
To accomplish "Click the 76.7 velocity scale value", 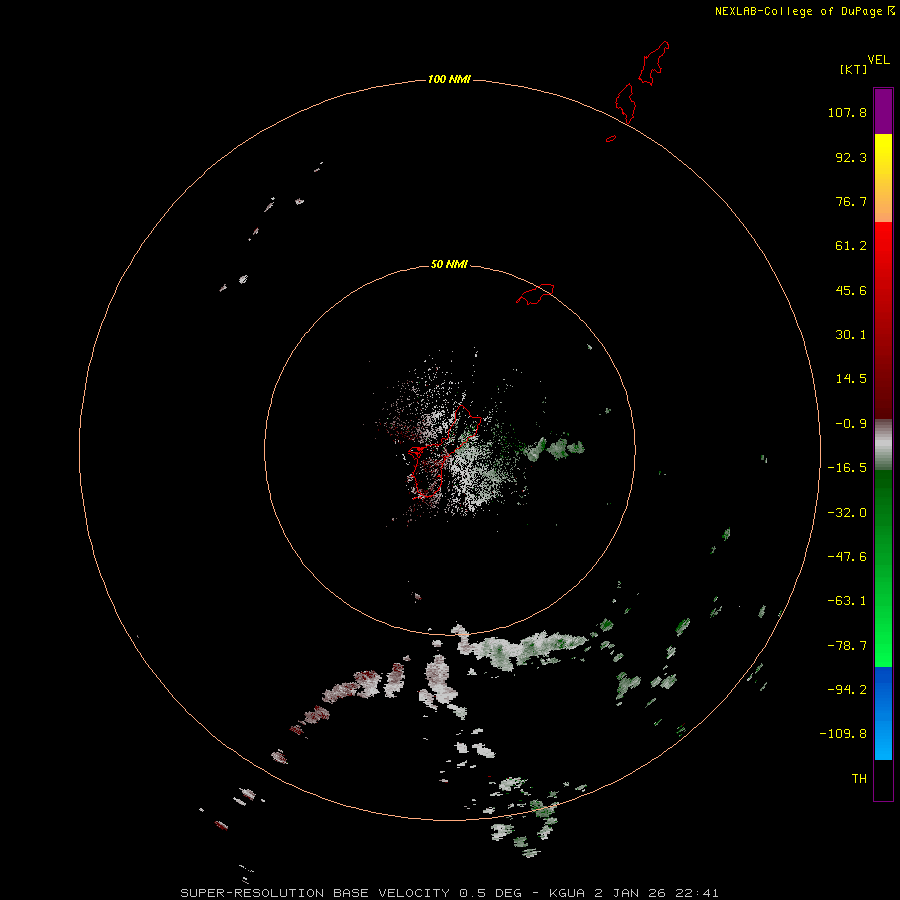I will [x=851, y=201].
